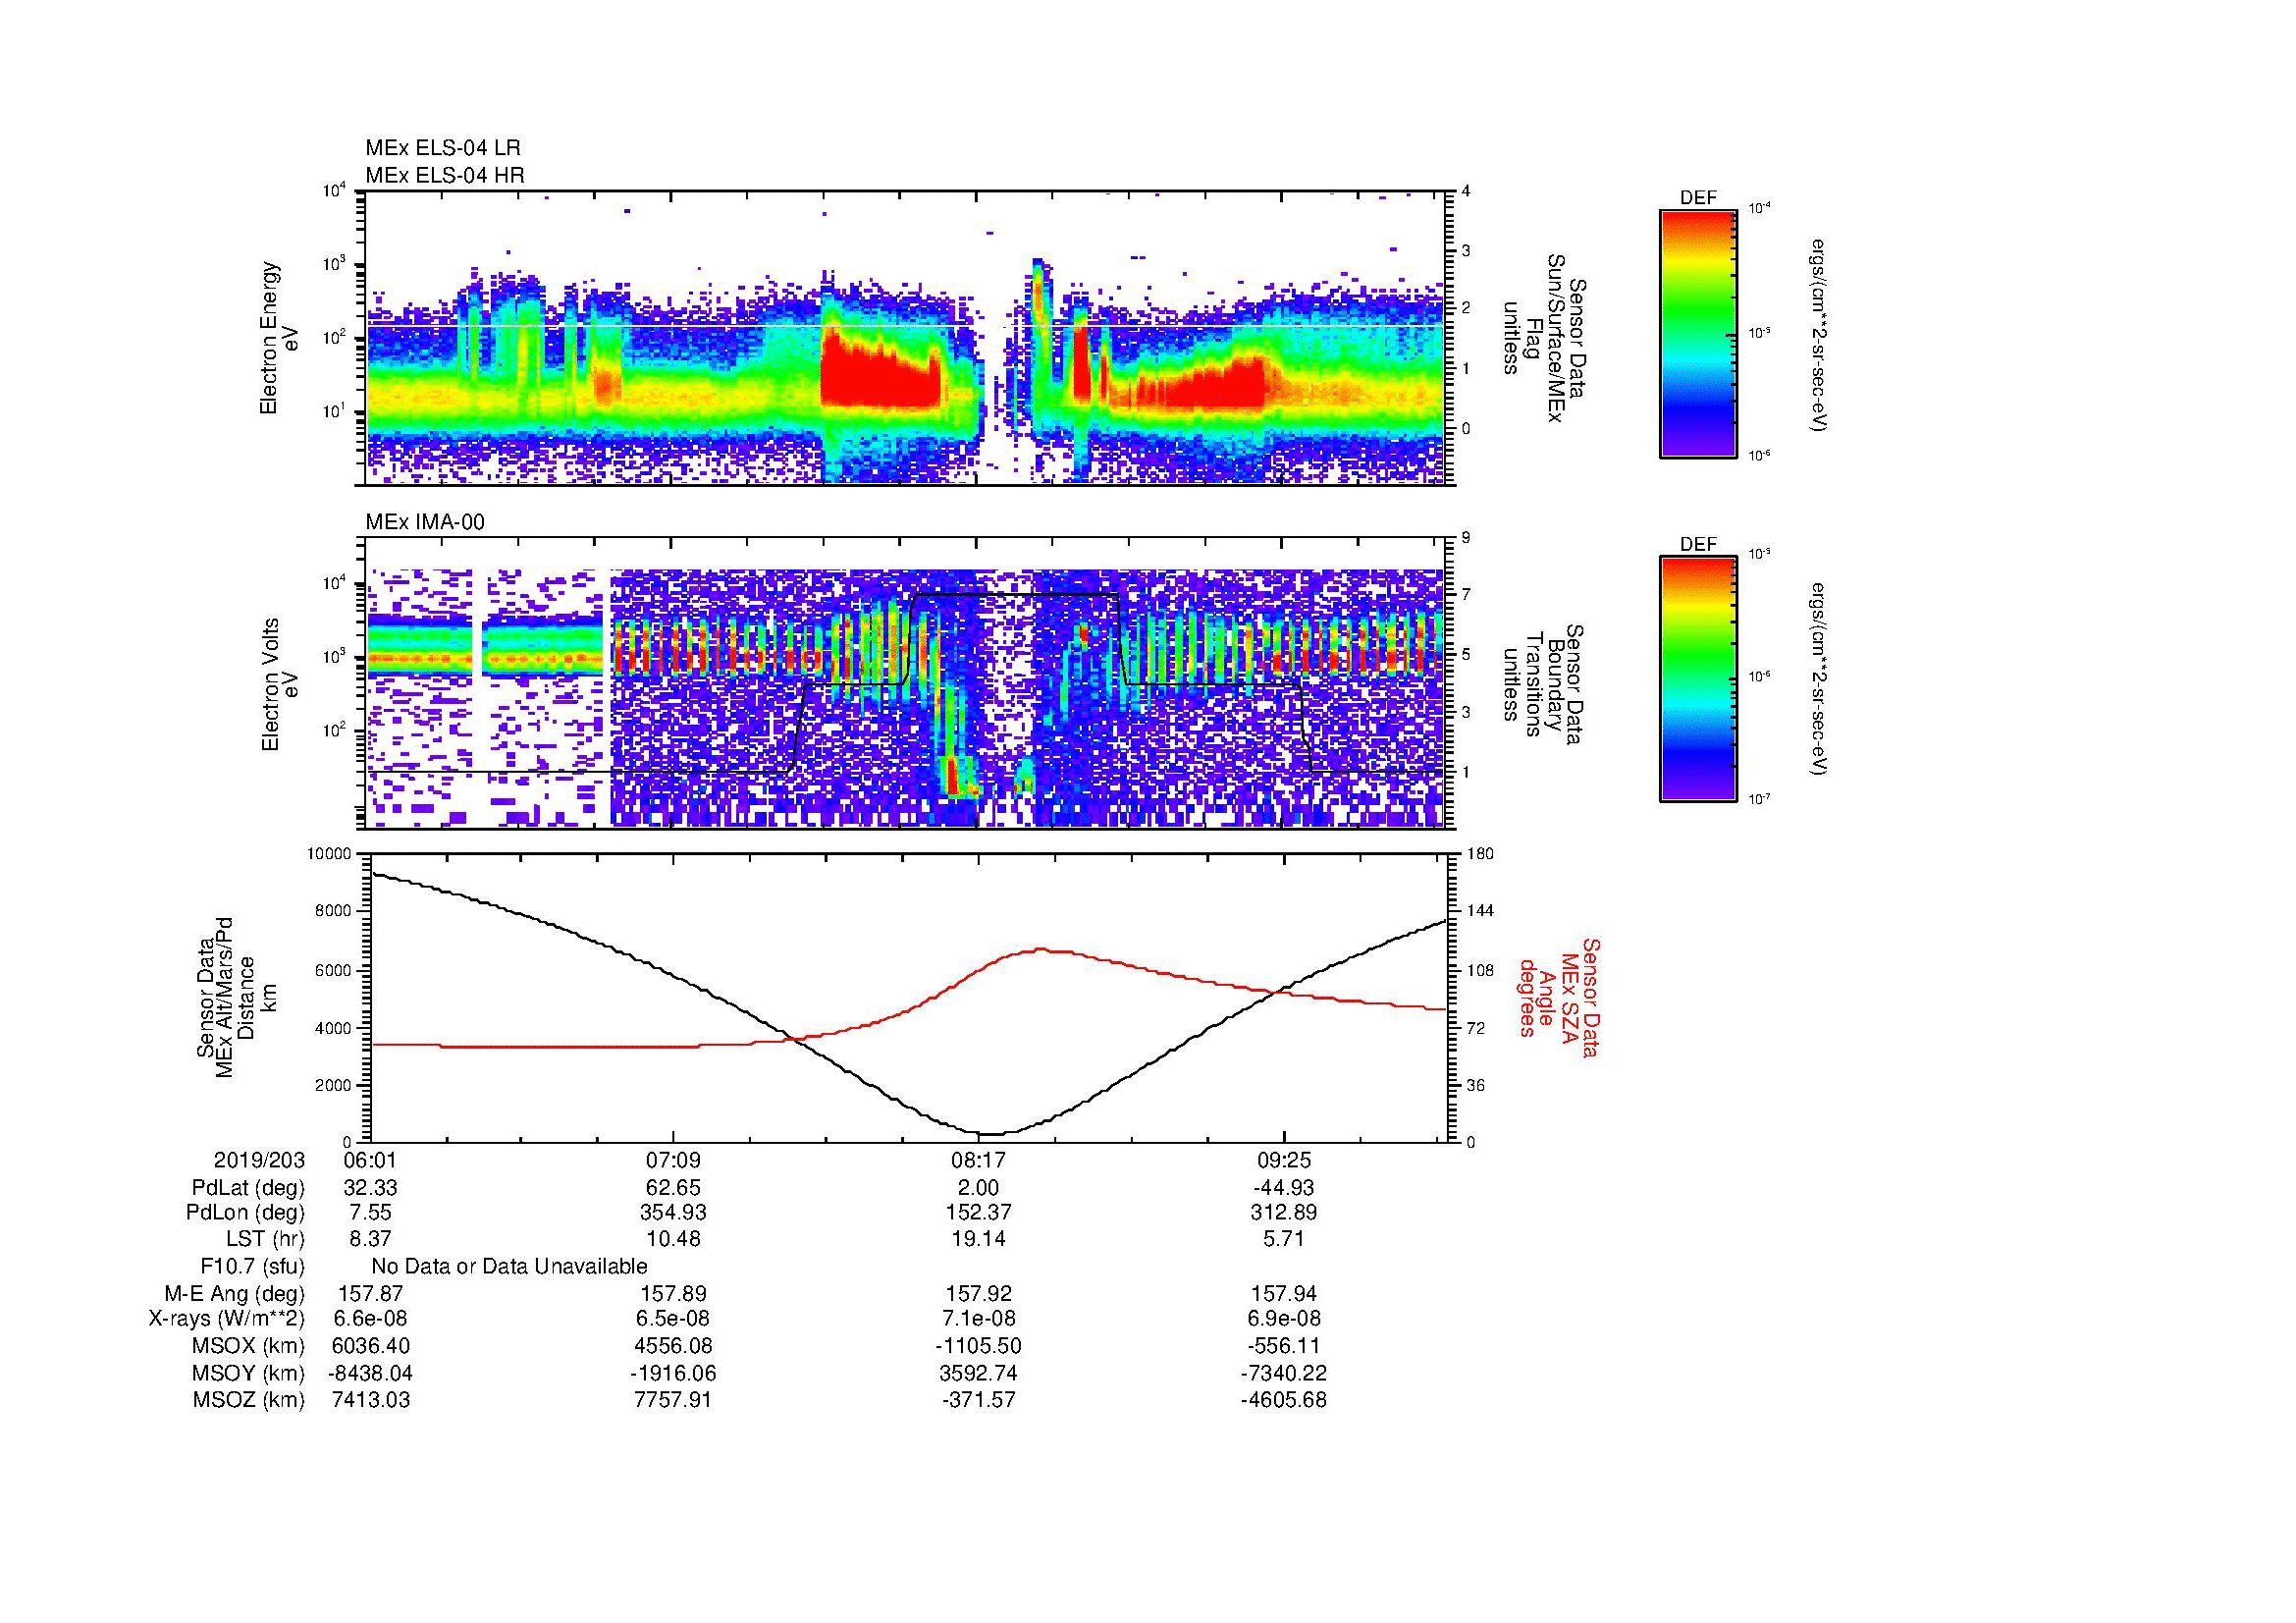Click the 'X-rays (W/m**2)' row label

[226, 1319]
